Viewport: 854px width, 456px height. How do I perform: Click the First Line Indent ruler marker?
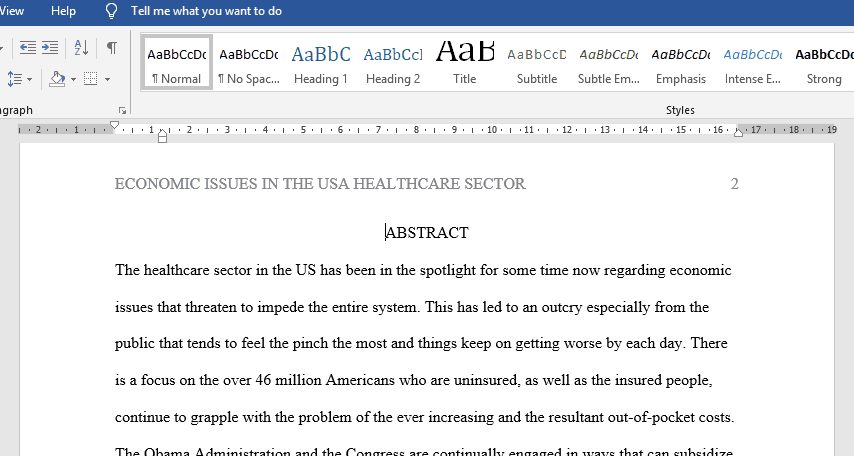click(x=114, y=125)
